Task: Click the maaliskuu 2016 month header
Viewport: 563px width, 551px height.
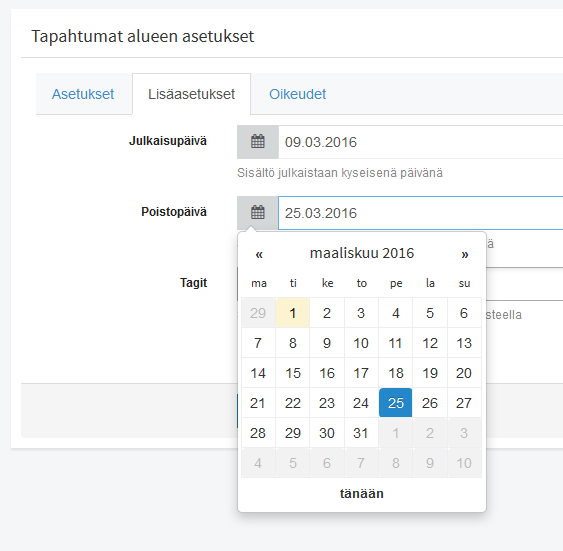Action: tap(362, 253)
